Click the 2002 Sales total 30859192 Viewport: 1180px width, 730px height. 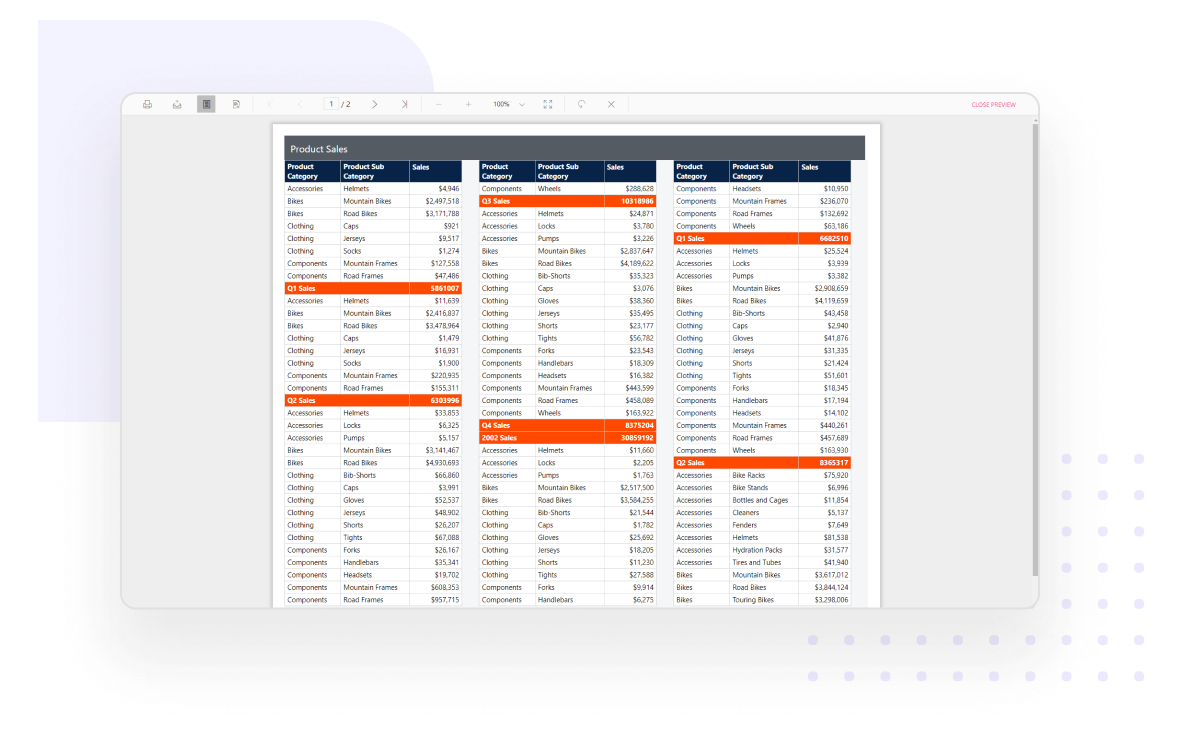pyautogui.click(x=637, y=438)
